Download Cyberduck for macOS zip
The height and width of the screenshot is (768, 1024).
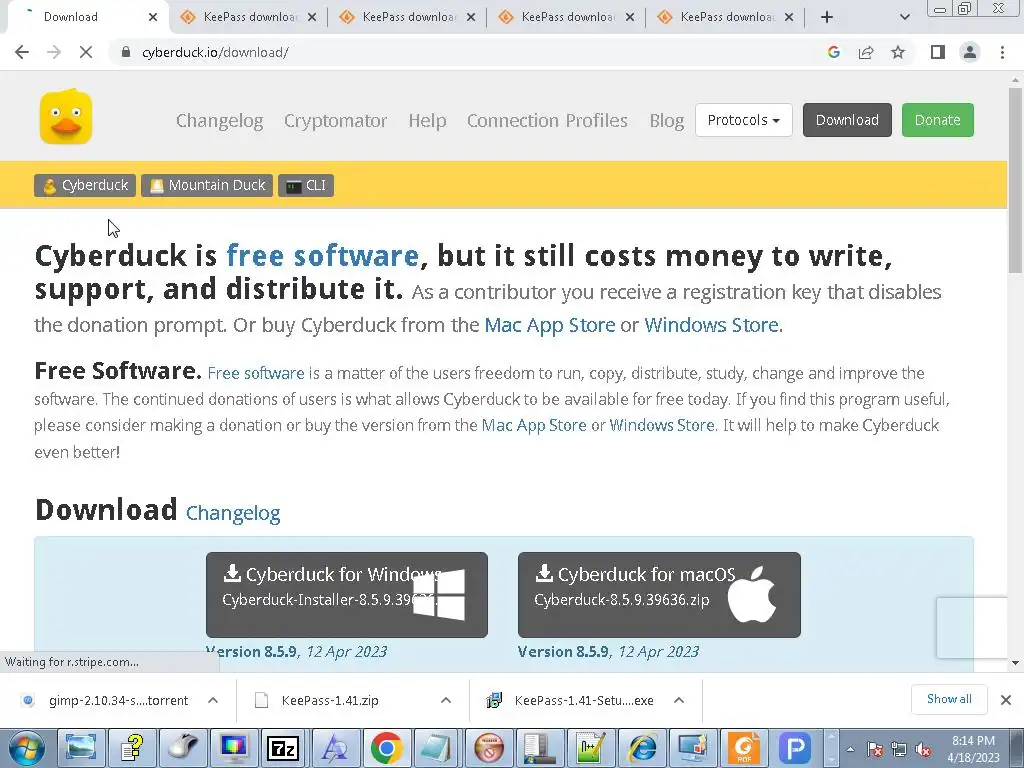[x=659, y=594]
